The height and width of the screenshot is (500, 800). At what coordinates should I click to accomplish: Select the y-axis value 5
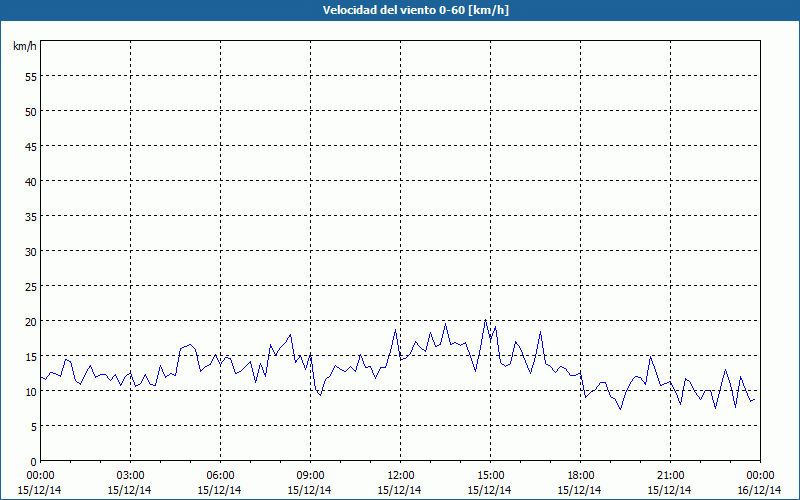coord(34,427)
